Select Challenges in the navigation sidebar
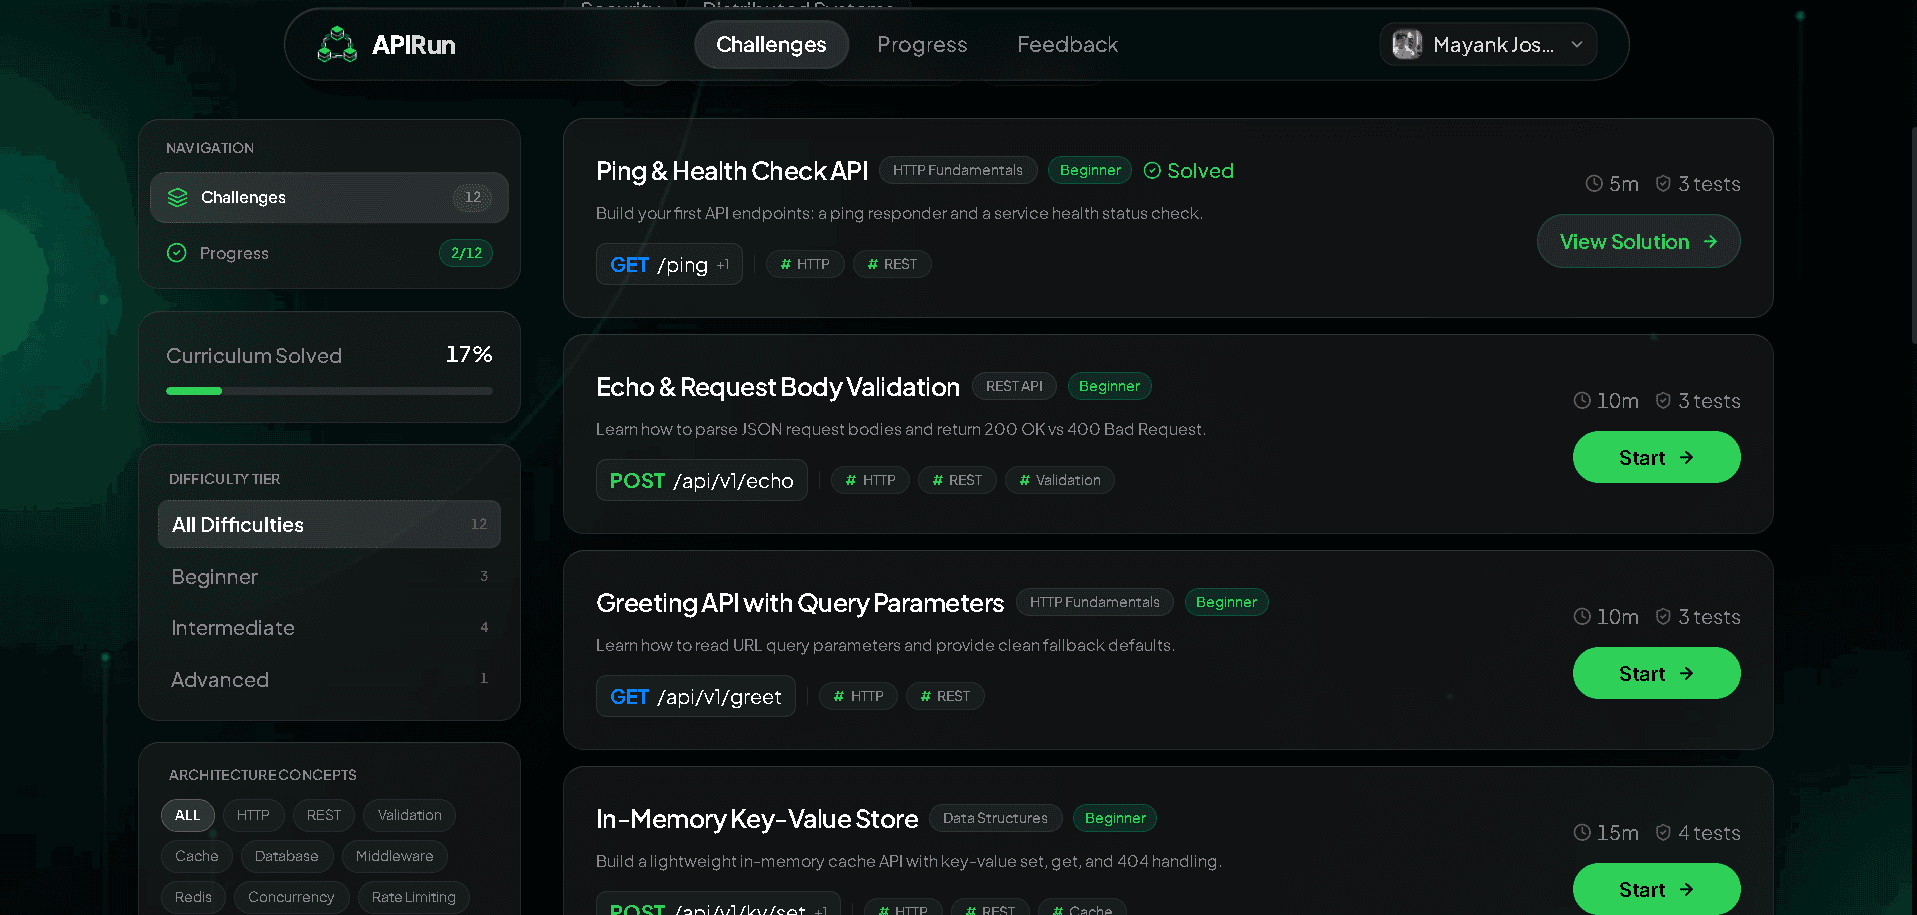The height and width of the screenshot is (915, 1917). 329,197
